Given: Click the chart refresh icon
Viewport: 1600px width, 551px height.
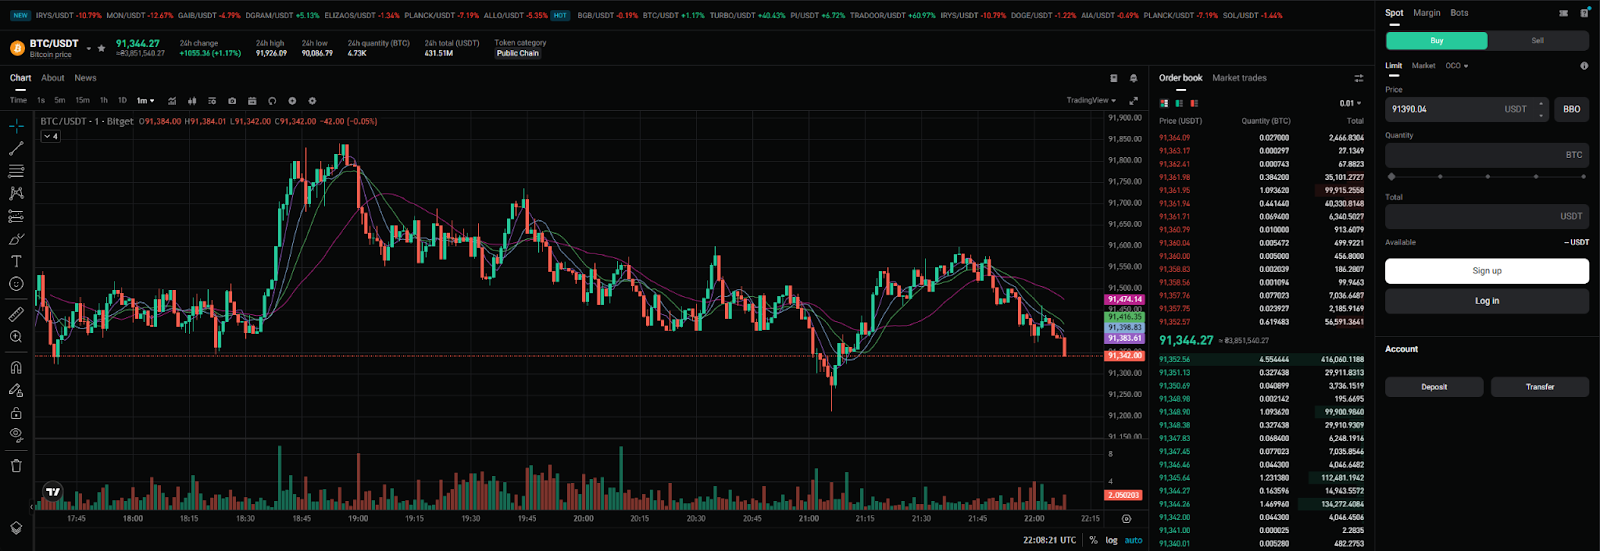Looking at the screenshot, I should 272,100.
